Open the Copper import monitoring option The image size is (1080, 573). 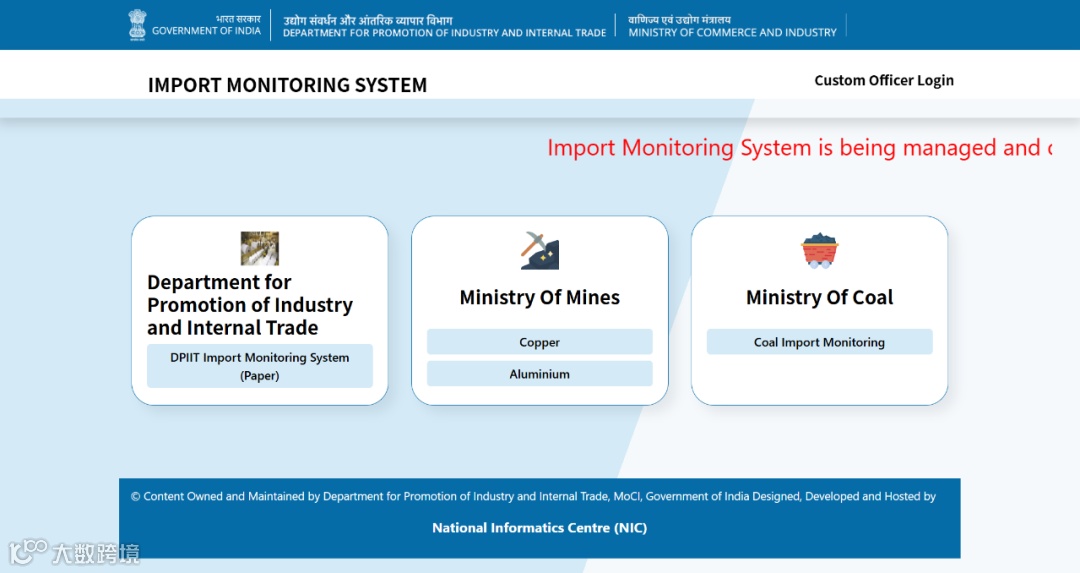(x=539, y=342)
